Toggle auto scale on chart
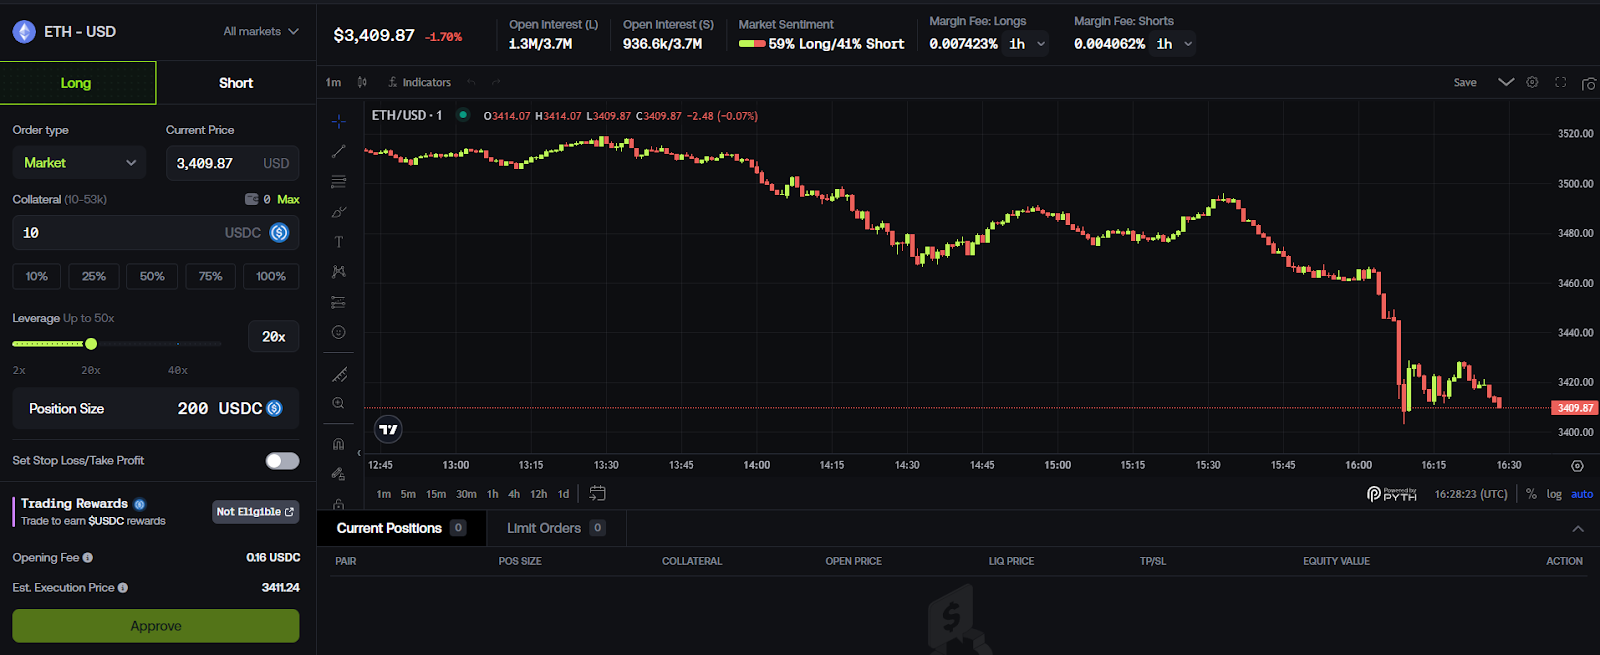 (1582, 494)
